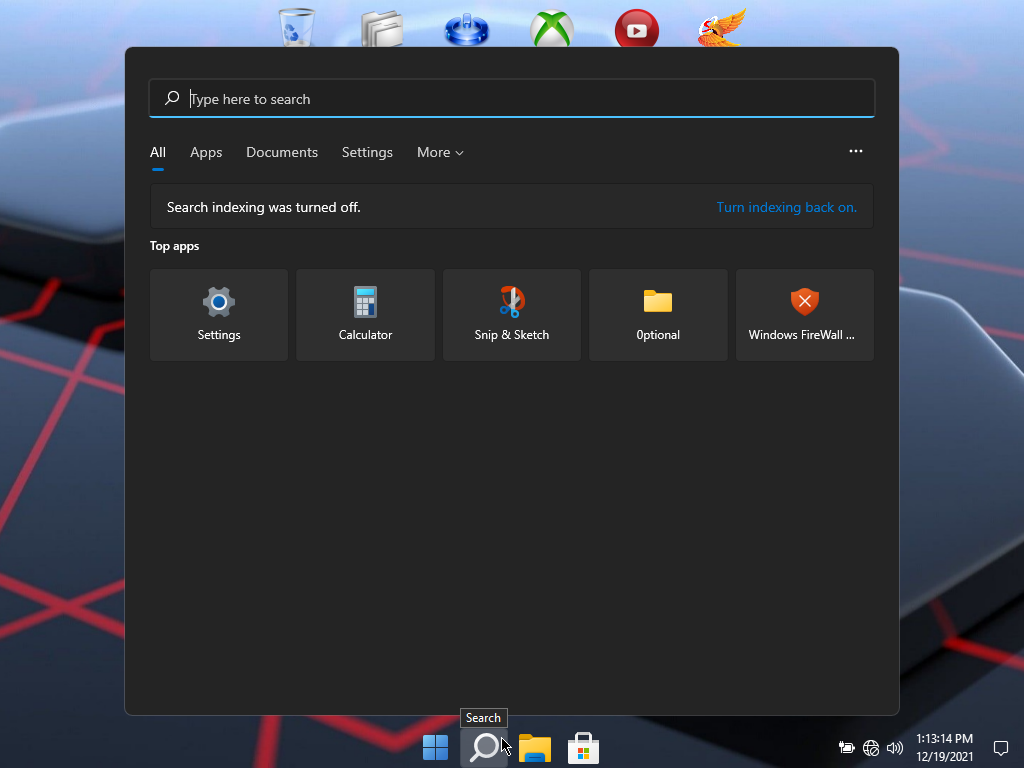Open the Settings app tile
Screen dimensions: 1024x768
tap(219, 315)
